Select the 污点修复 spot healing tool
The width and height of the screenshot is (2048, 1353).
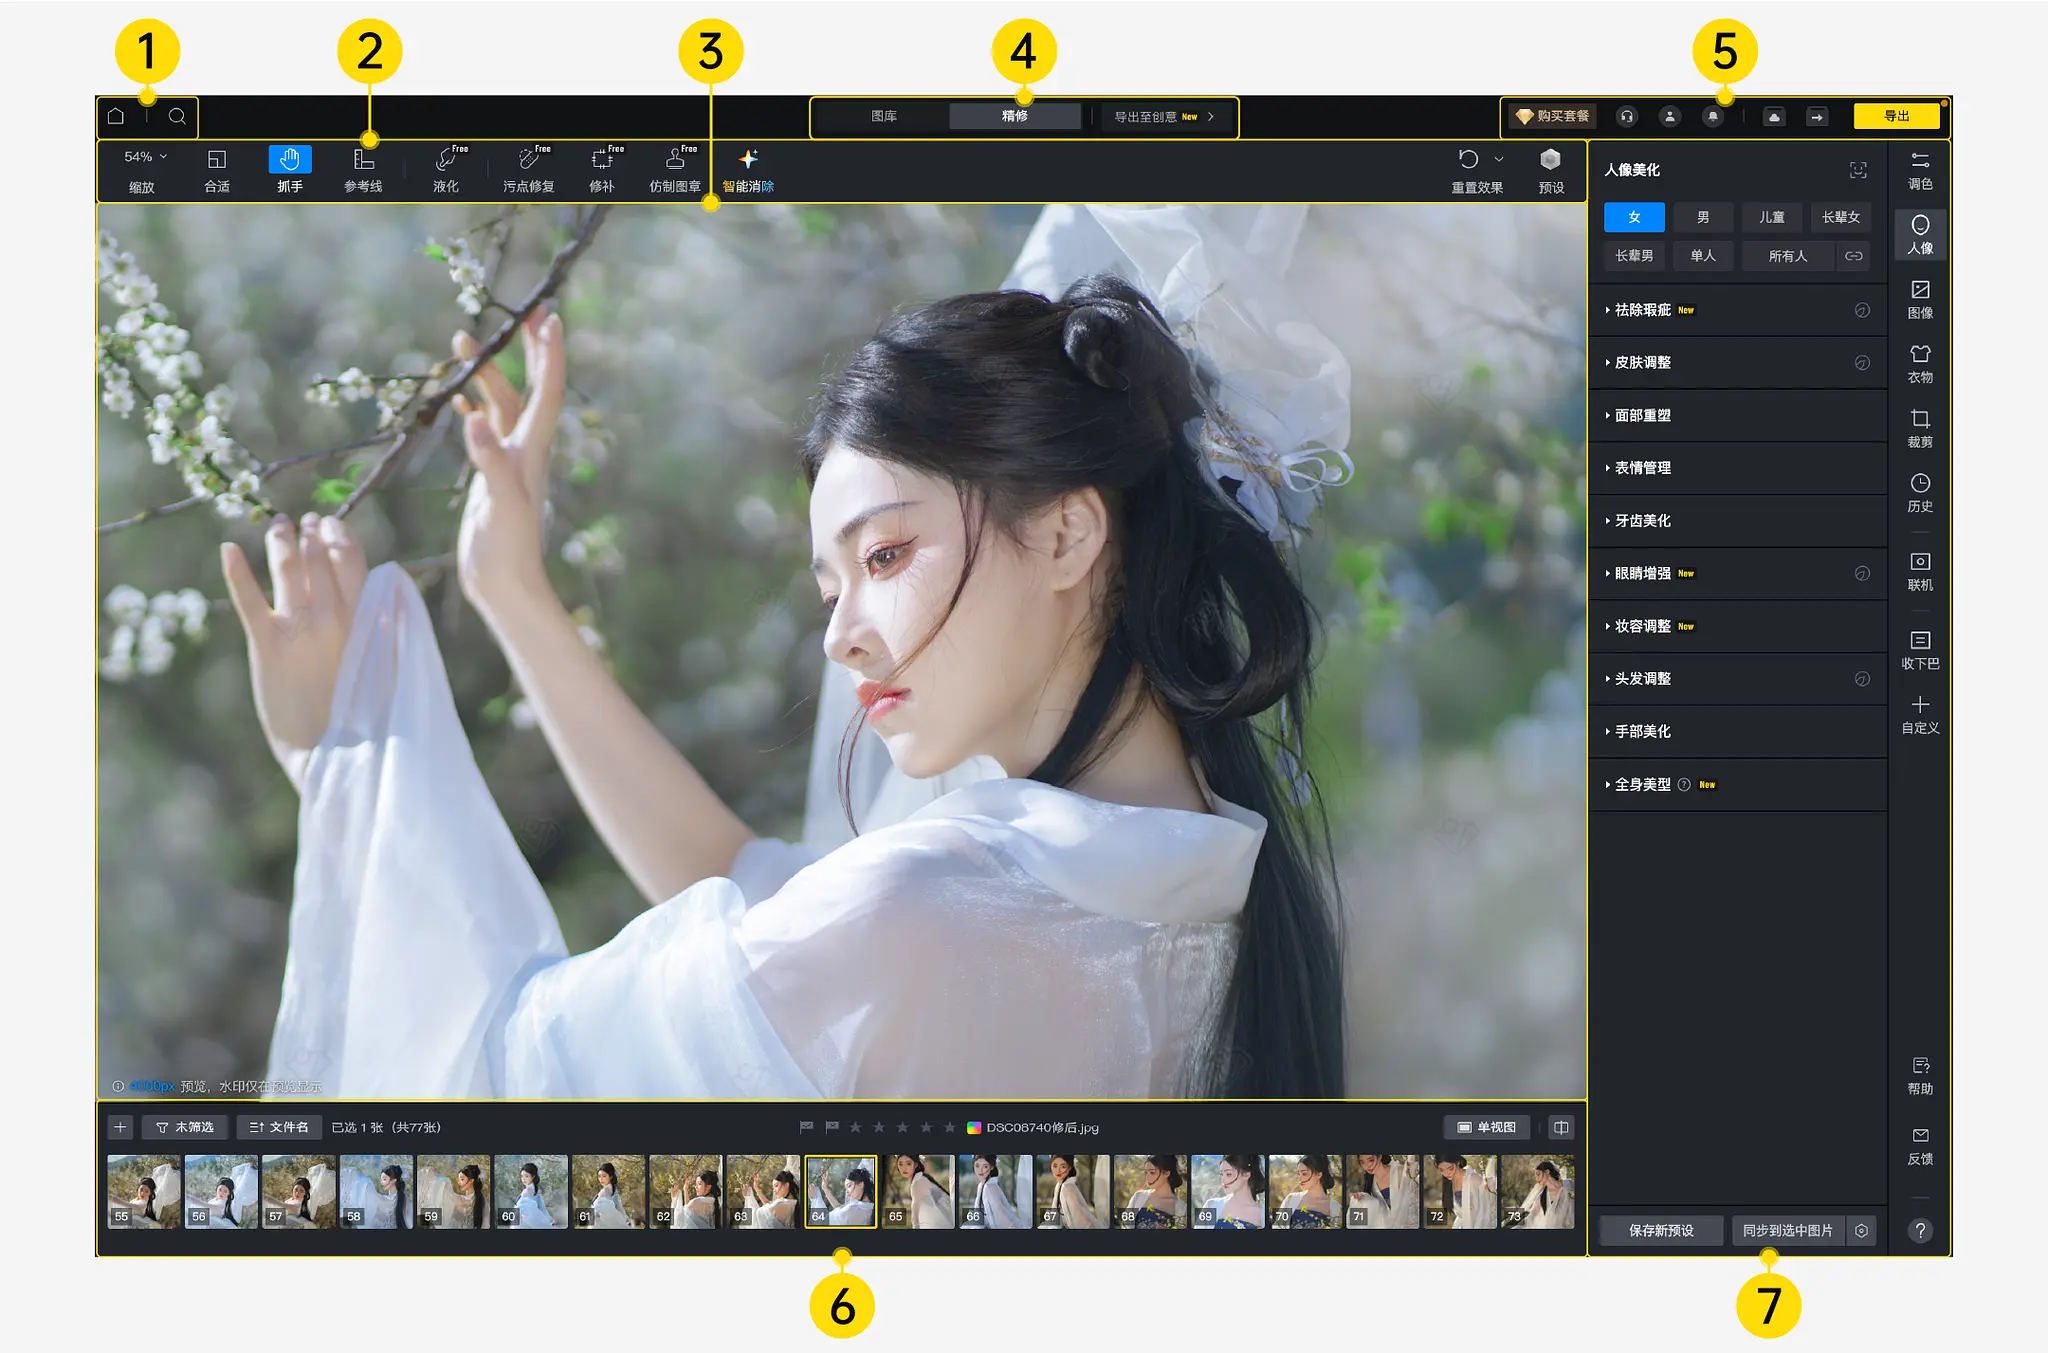pyautogui.click(x=528, y=169)
